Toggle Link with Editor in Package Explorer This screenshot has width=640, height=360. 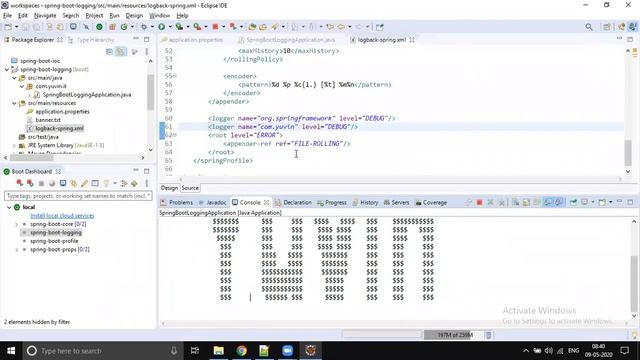(x=121, y=52)
